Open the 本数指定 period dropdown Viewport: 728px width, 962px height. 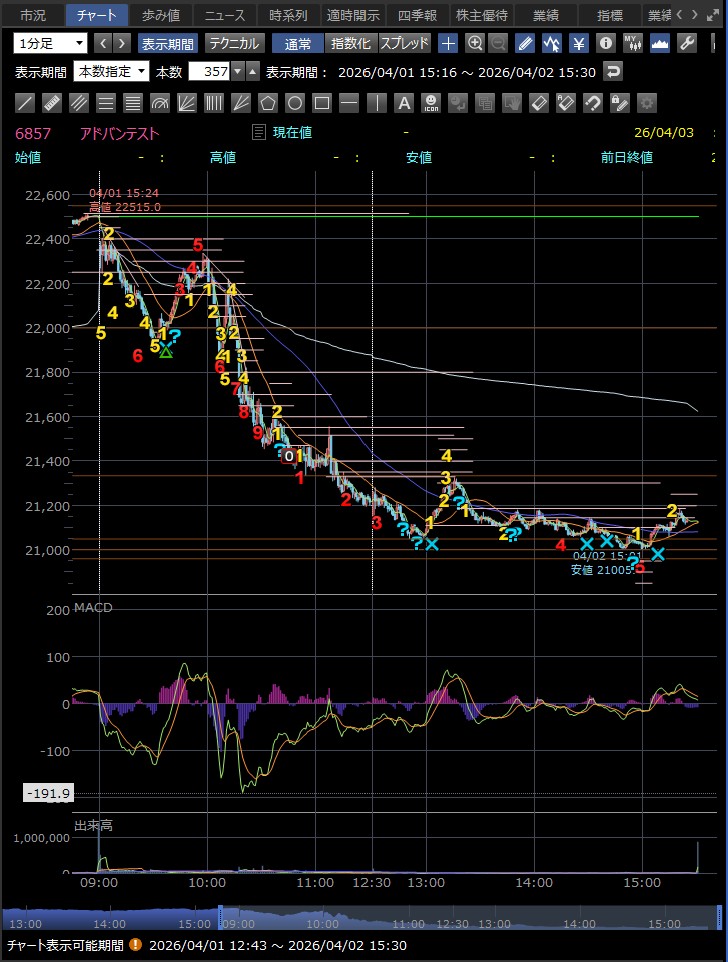click(x=112, y=72)
